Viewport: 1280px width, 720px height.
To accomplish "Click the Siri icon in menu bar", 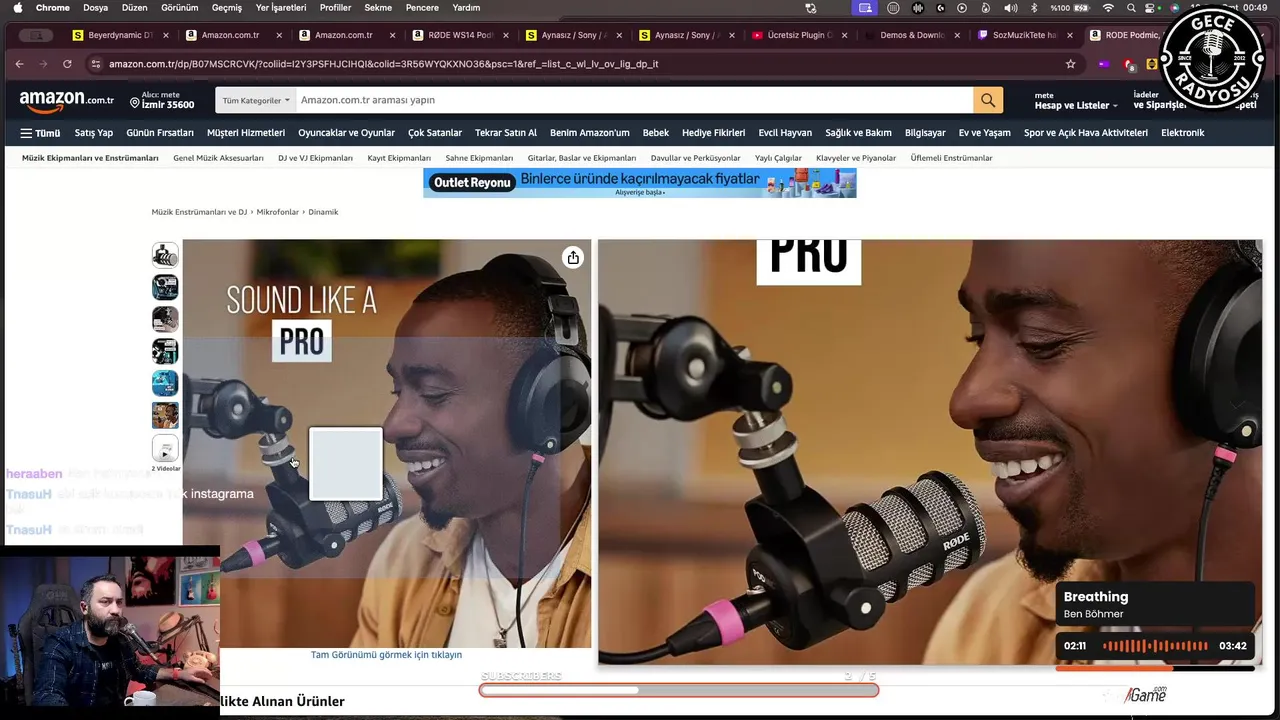I will 1174,8.
